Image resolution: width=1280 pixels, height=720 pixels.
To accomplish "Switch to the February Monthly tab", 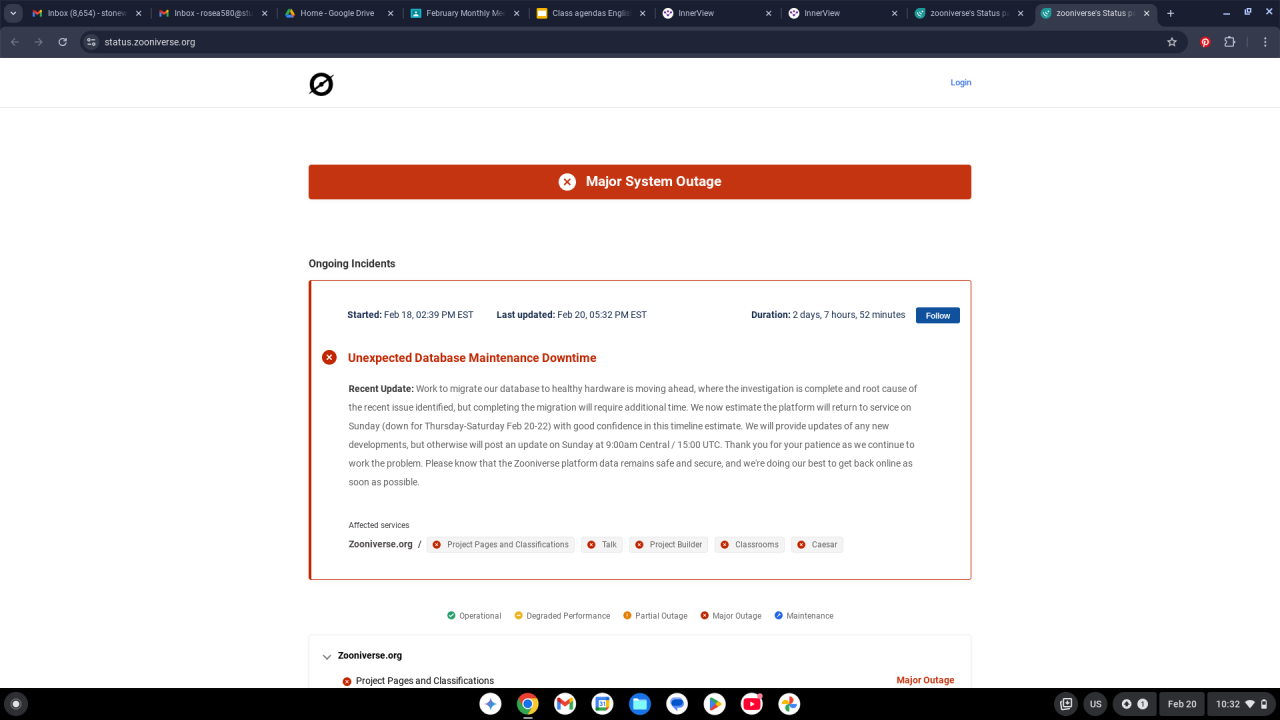I will [x=465, y=14].
